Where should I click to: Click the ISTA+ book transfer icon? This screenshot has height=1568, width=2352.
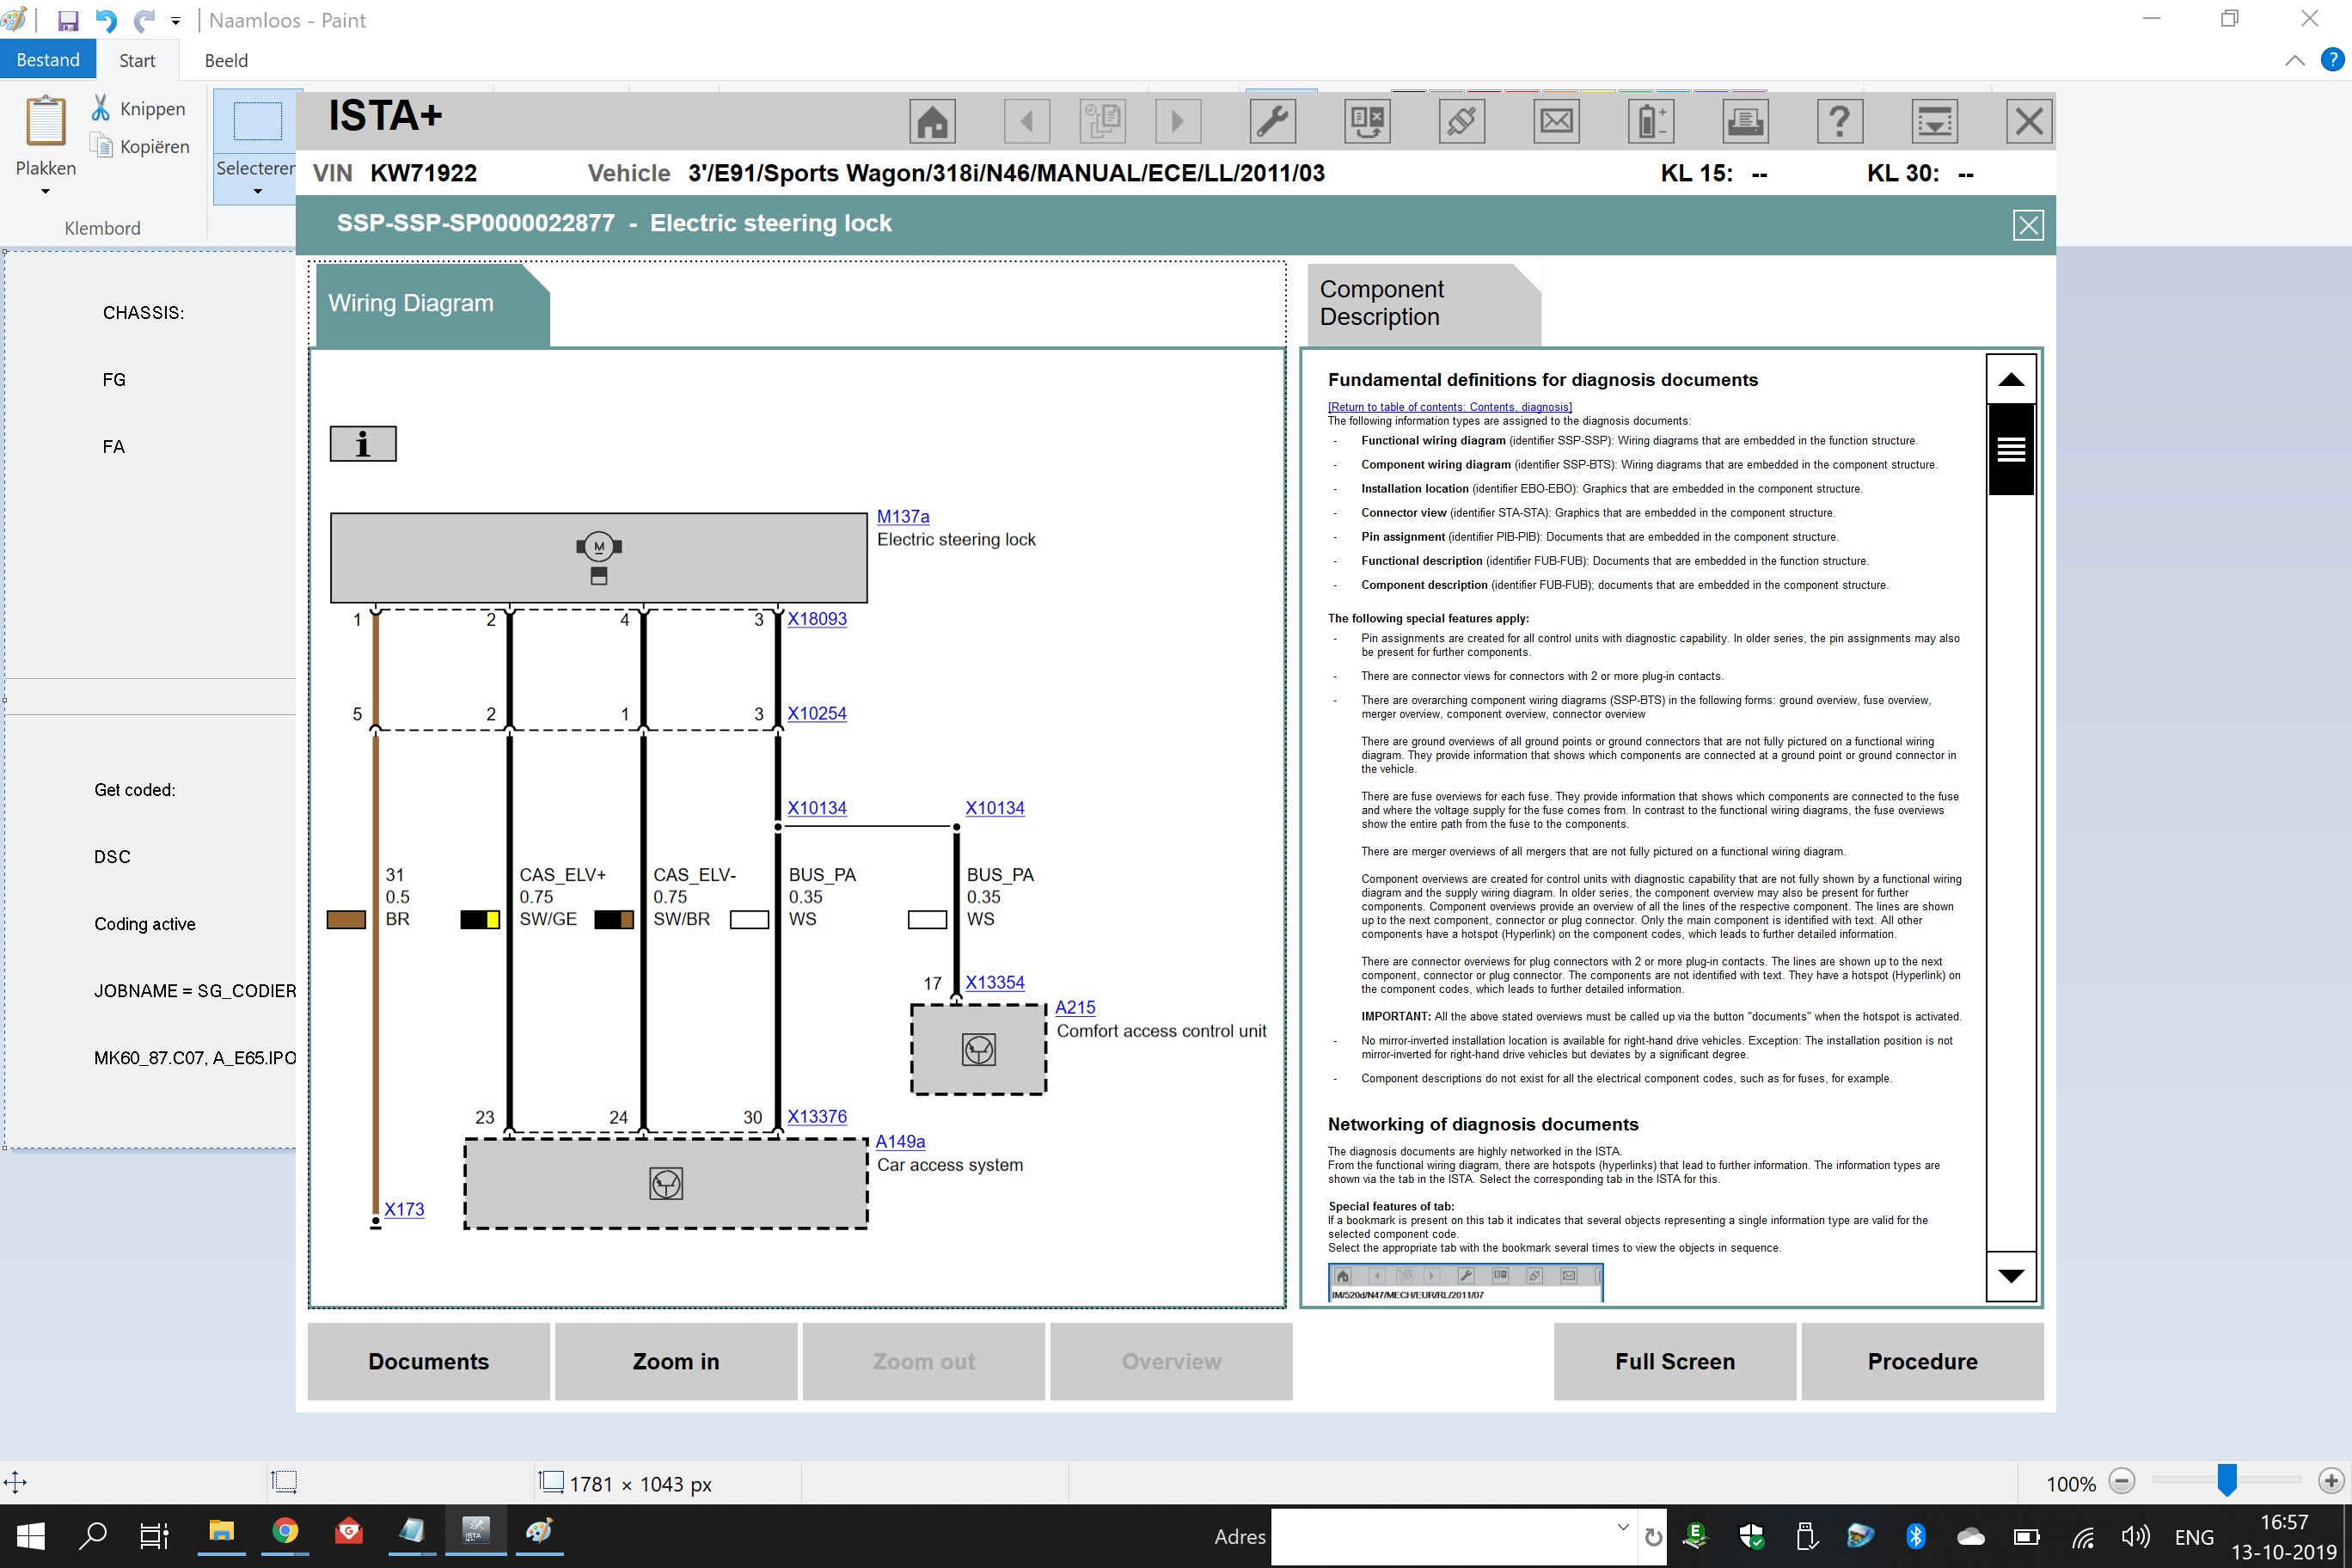click(1367, 122)
